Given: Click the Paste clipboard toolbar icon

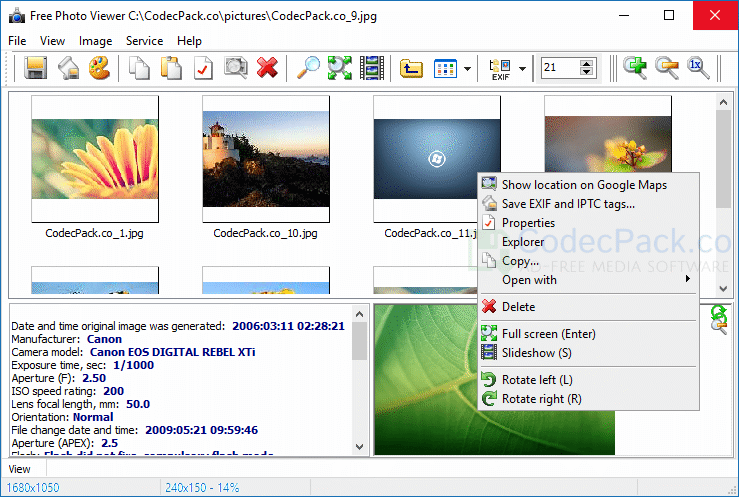Looking at the screenshot, I should coord(171,68).
